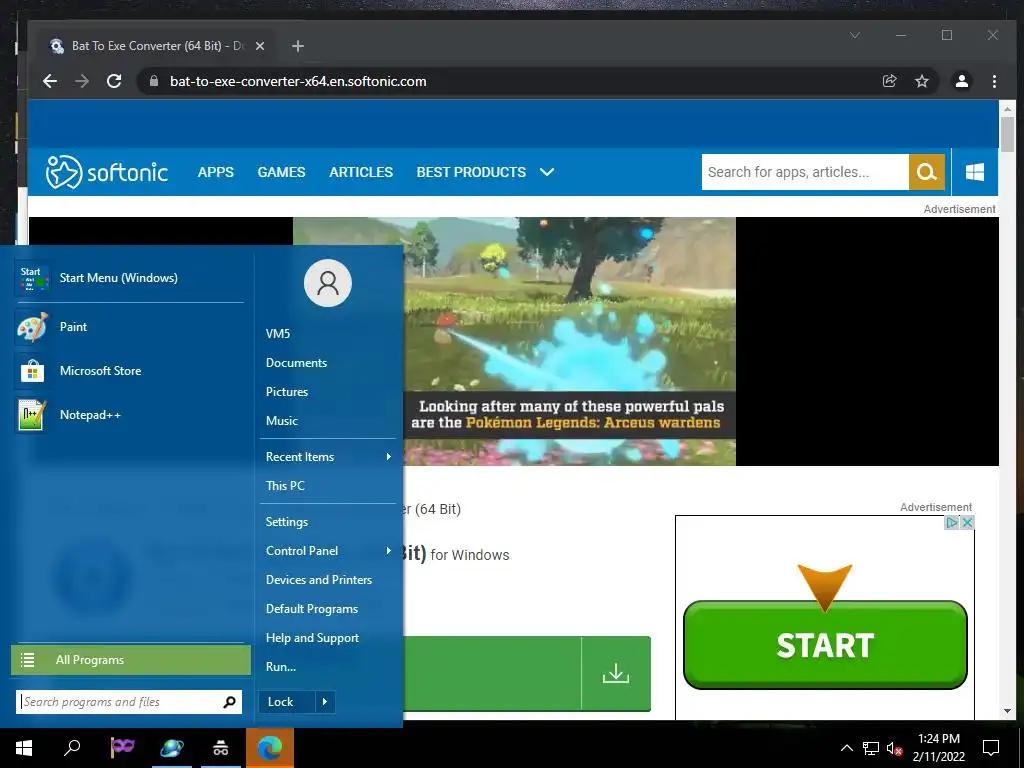The height and width of the screenshot is (768, 1024).
Task: Open Settings from the start menu
Action: [x=328, y=522]
